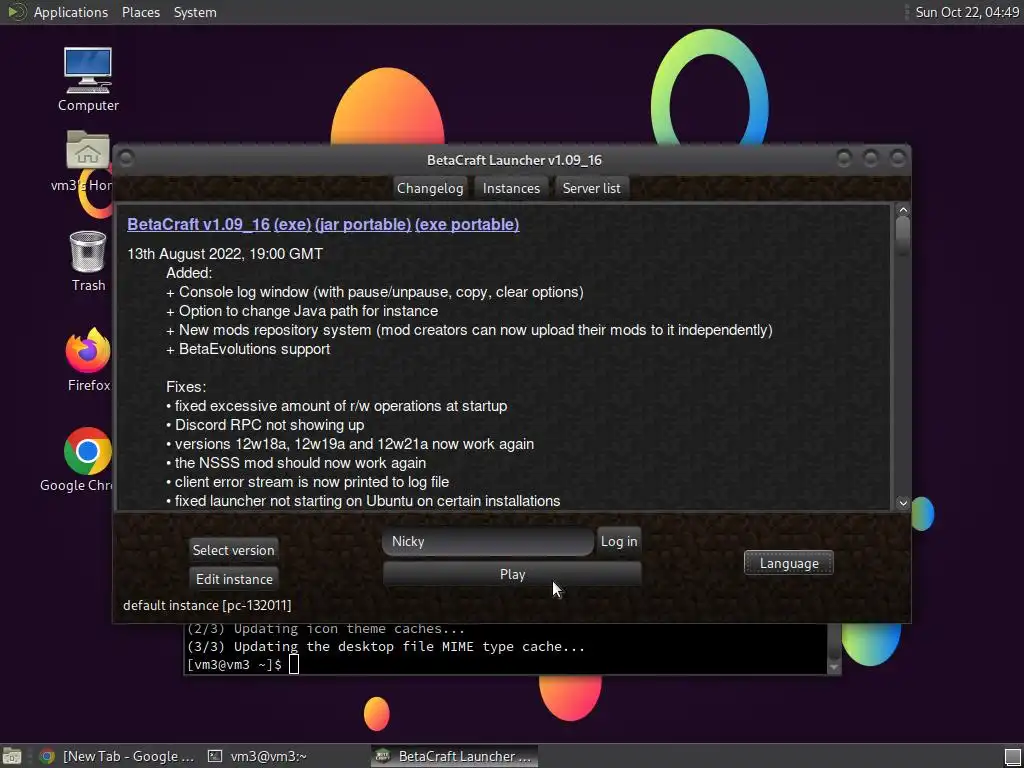1024x768 pixels.
Task: Click the (exe portable) download link
Action: point(467,224)
